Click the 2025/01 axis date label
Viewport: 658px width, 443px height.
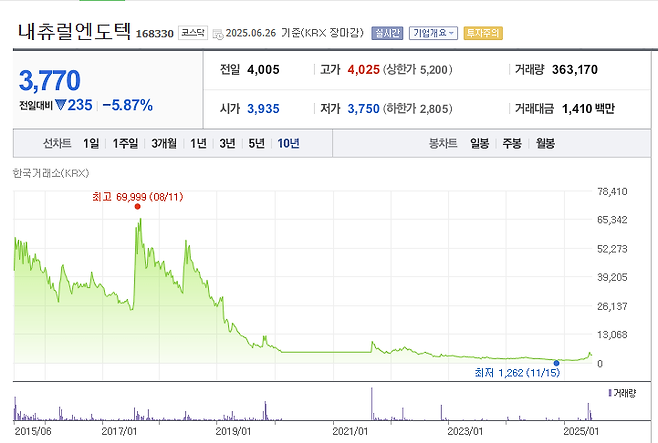tap(581, 431)
